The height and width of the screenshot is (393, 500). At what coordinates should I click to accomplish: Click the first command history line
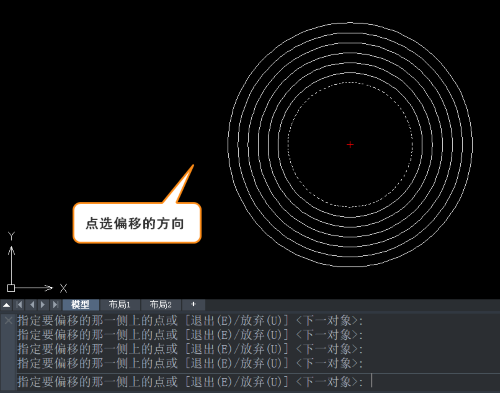[190, 321]
